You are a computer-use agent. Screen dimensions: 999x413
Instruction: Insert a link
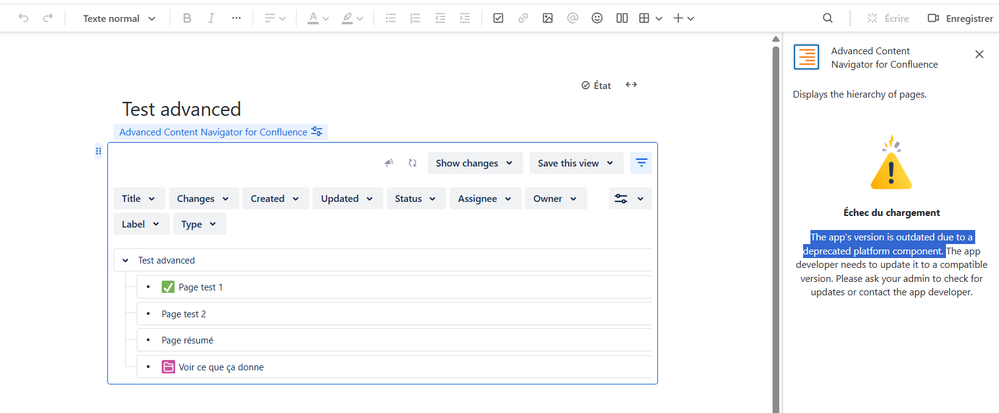point(523,18)
